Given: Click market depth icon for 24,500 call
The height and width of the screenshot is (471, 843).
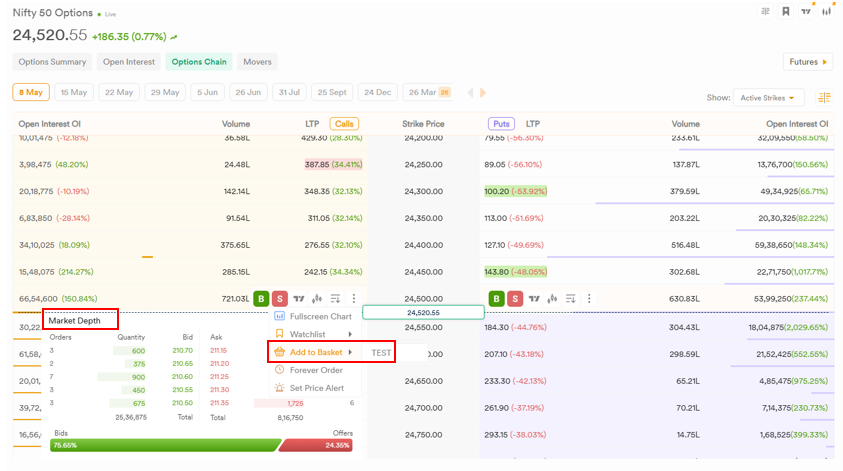Looking at the screenshot, I should [x=335, y=298].
